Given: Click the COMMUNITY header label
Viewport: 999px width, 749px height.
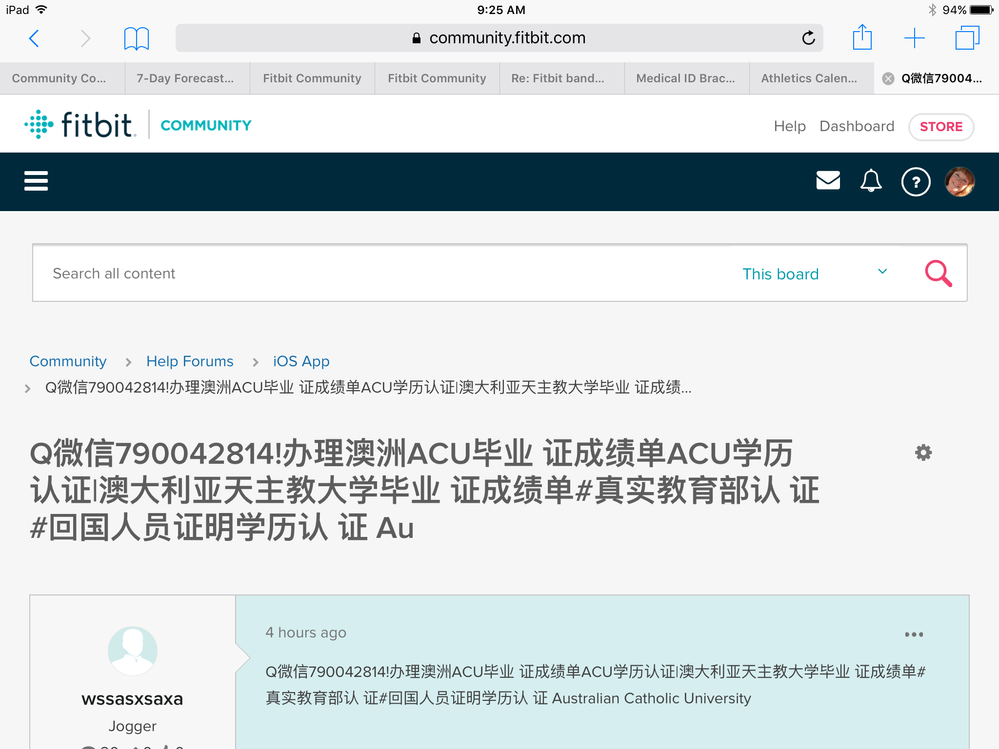Looking at the screenshot, I should [x=206, y=125].
